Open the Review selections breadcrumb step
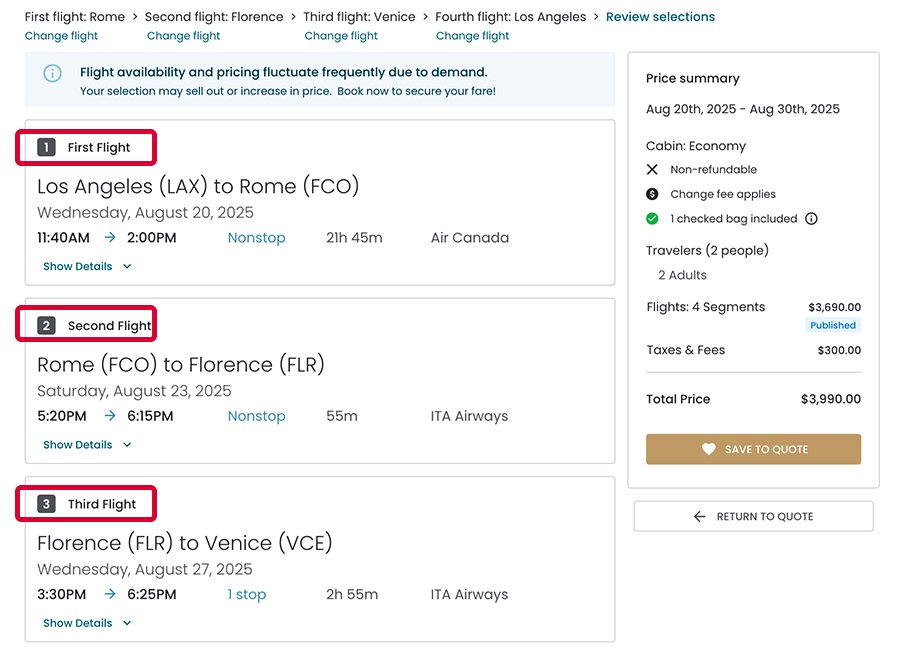This screenshot has width=900, height=654. (x=660, y=17)
